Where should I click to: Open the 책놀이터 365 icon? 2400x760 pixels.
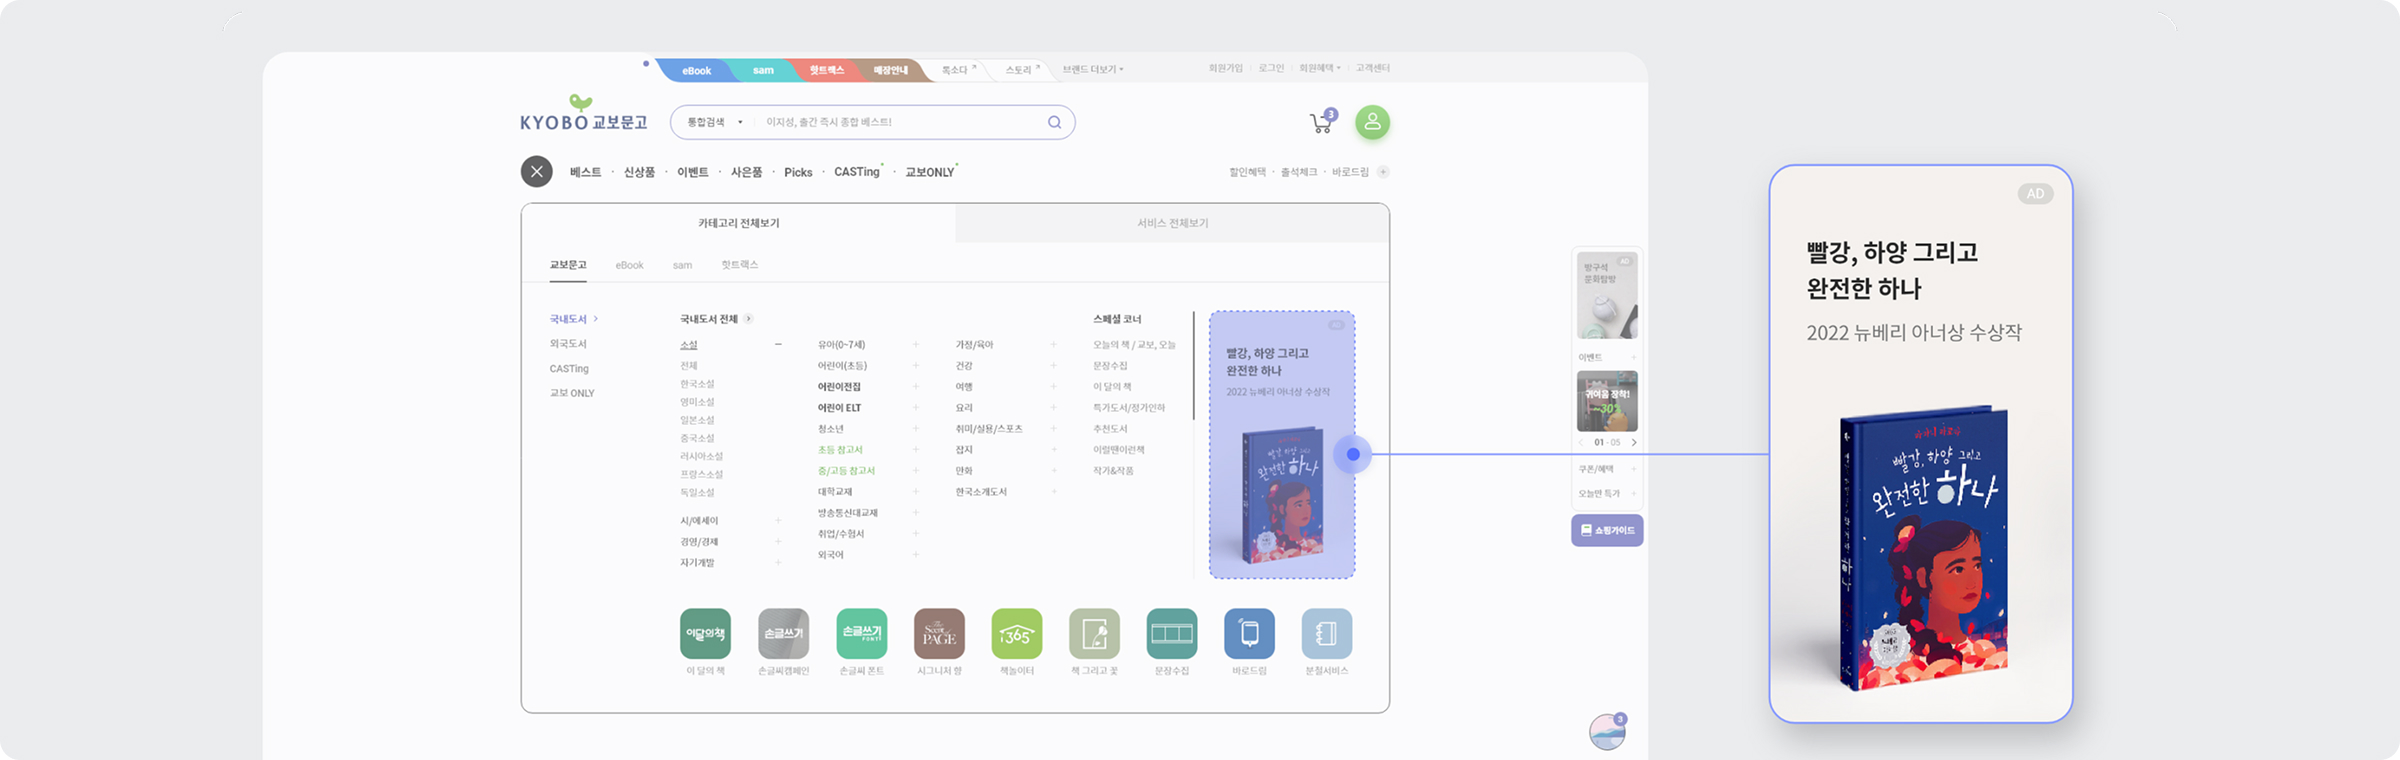(x=1016, y=633)
